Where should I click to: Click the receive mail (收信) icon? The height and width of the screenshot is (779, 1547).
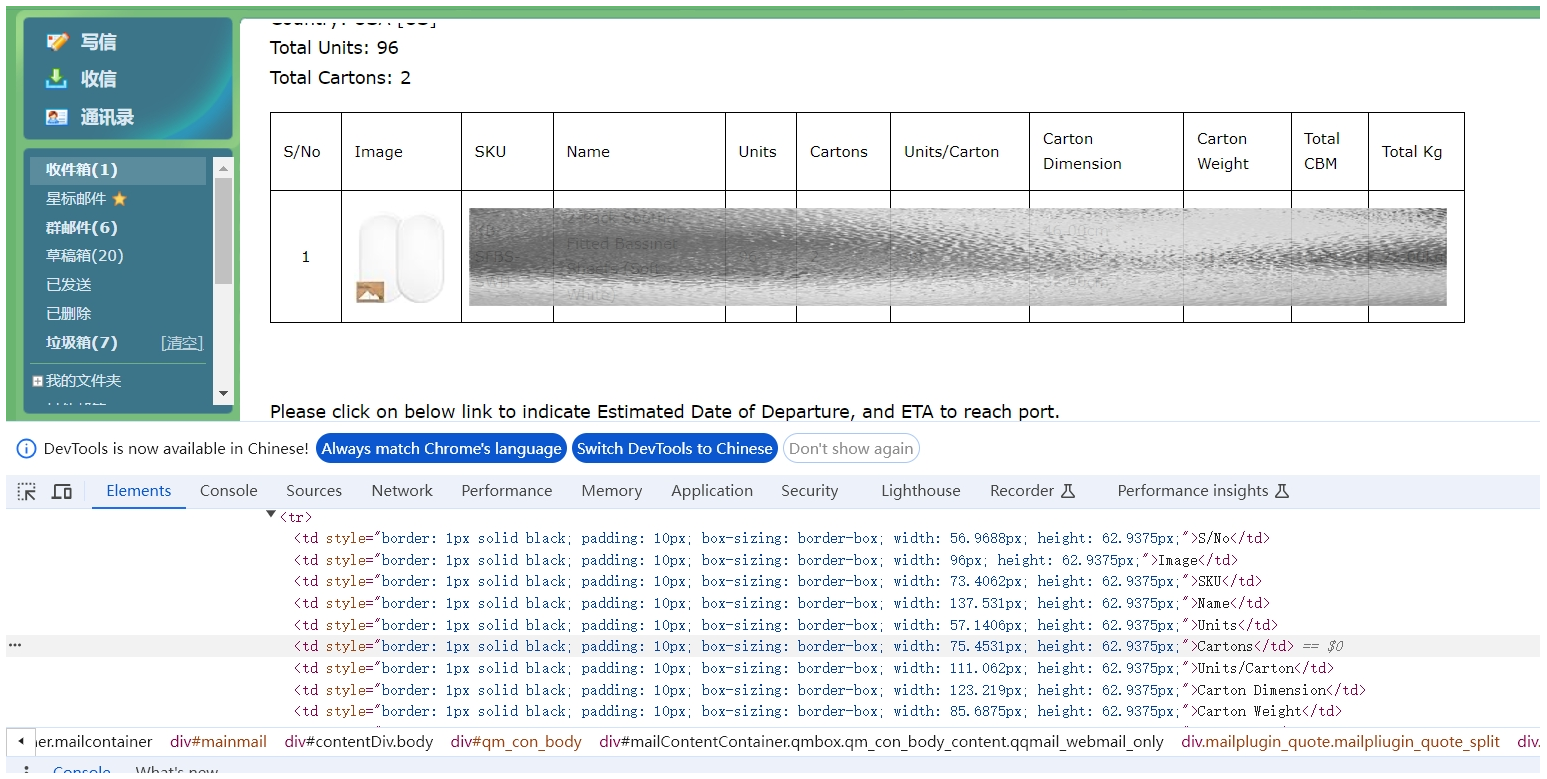pos(57,79)
